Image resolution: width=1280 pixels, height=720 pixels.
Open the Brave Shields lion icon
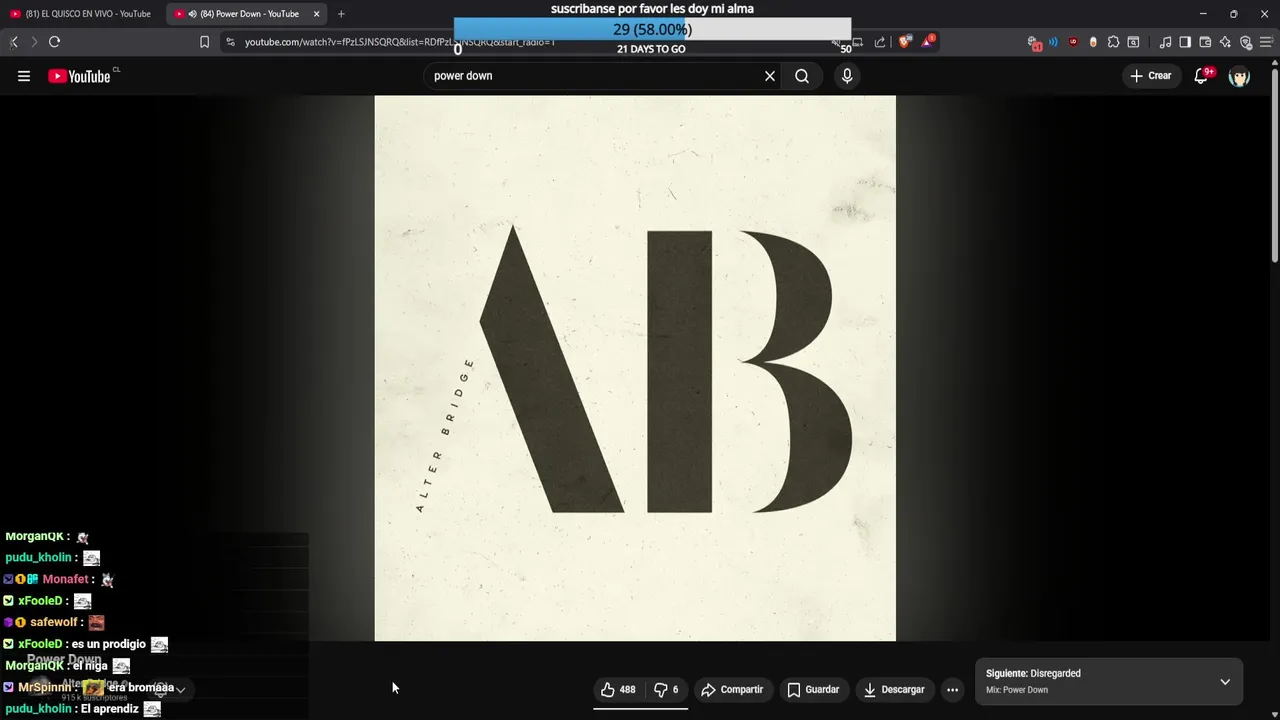(905, 42)
